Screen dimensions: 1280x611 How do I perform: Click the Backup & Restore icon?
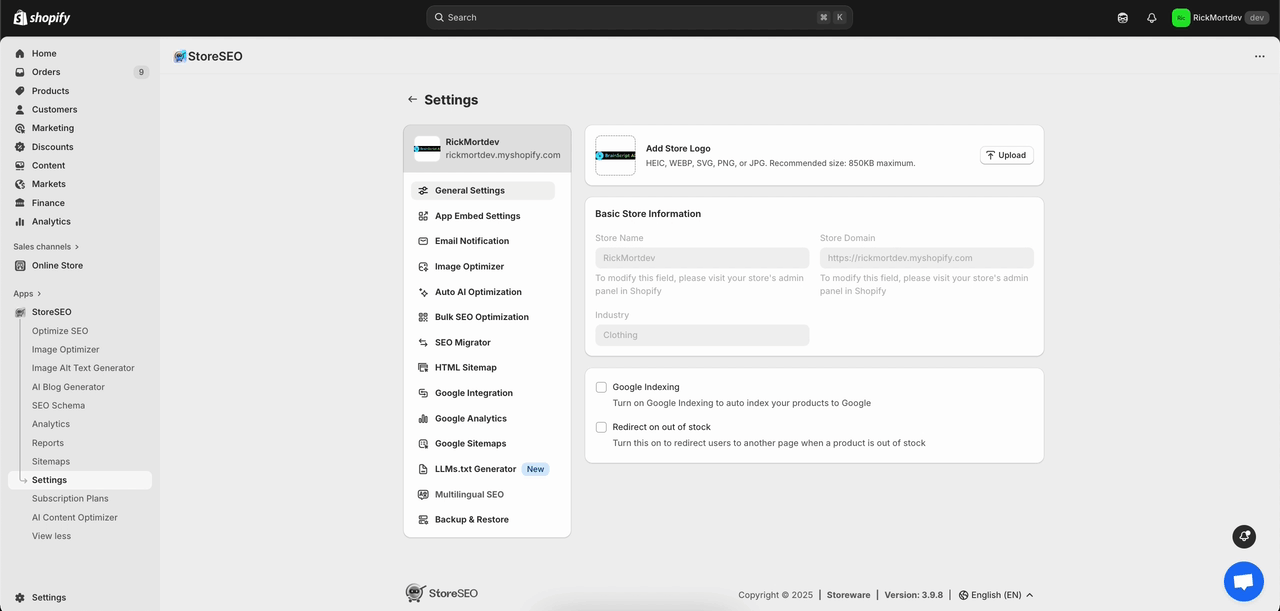click(424, 520)
